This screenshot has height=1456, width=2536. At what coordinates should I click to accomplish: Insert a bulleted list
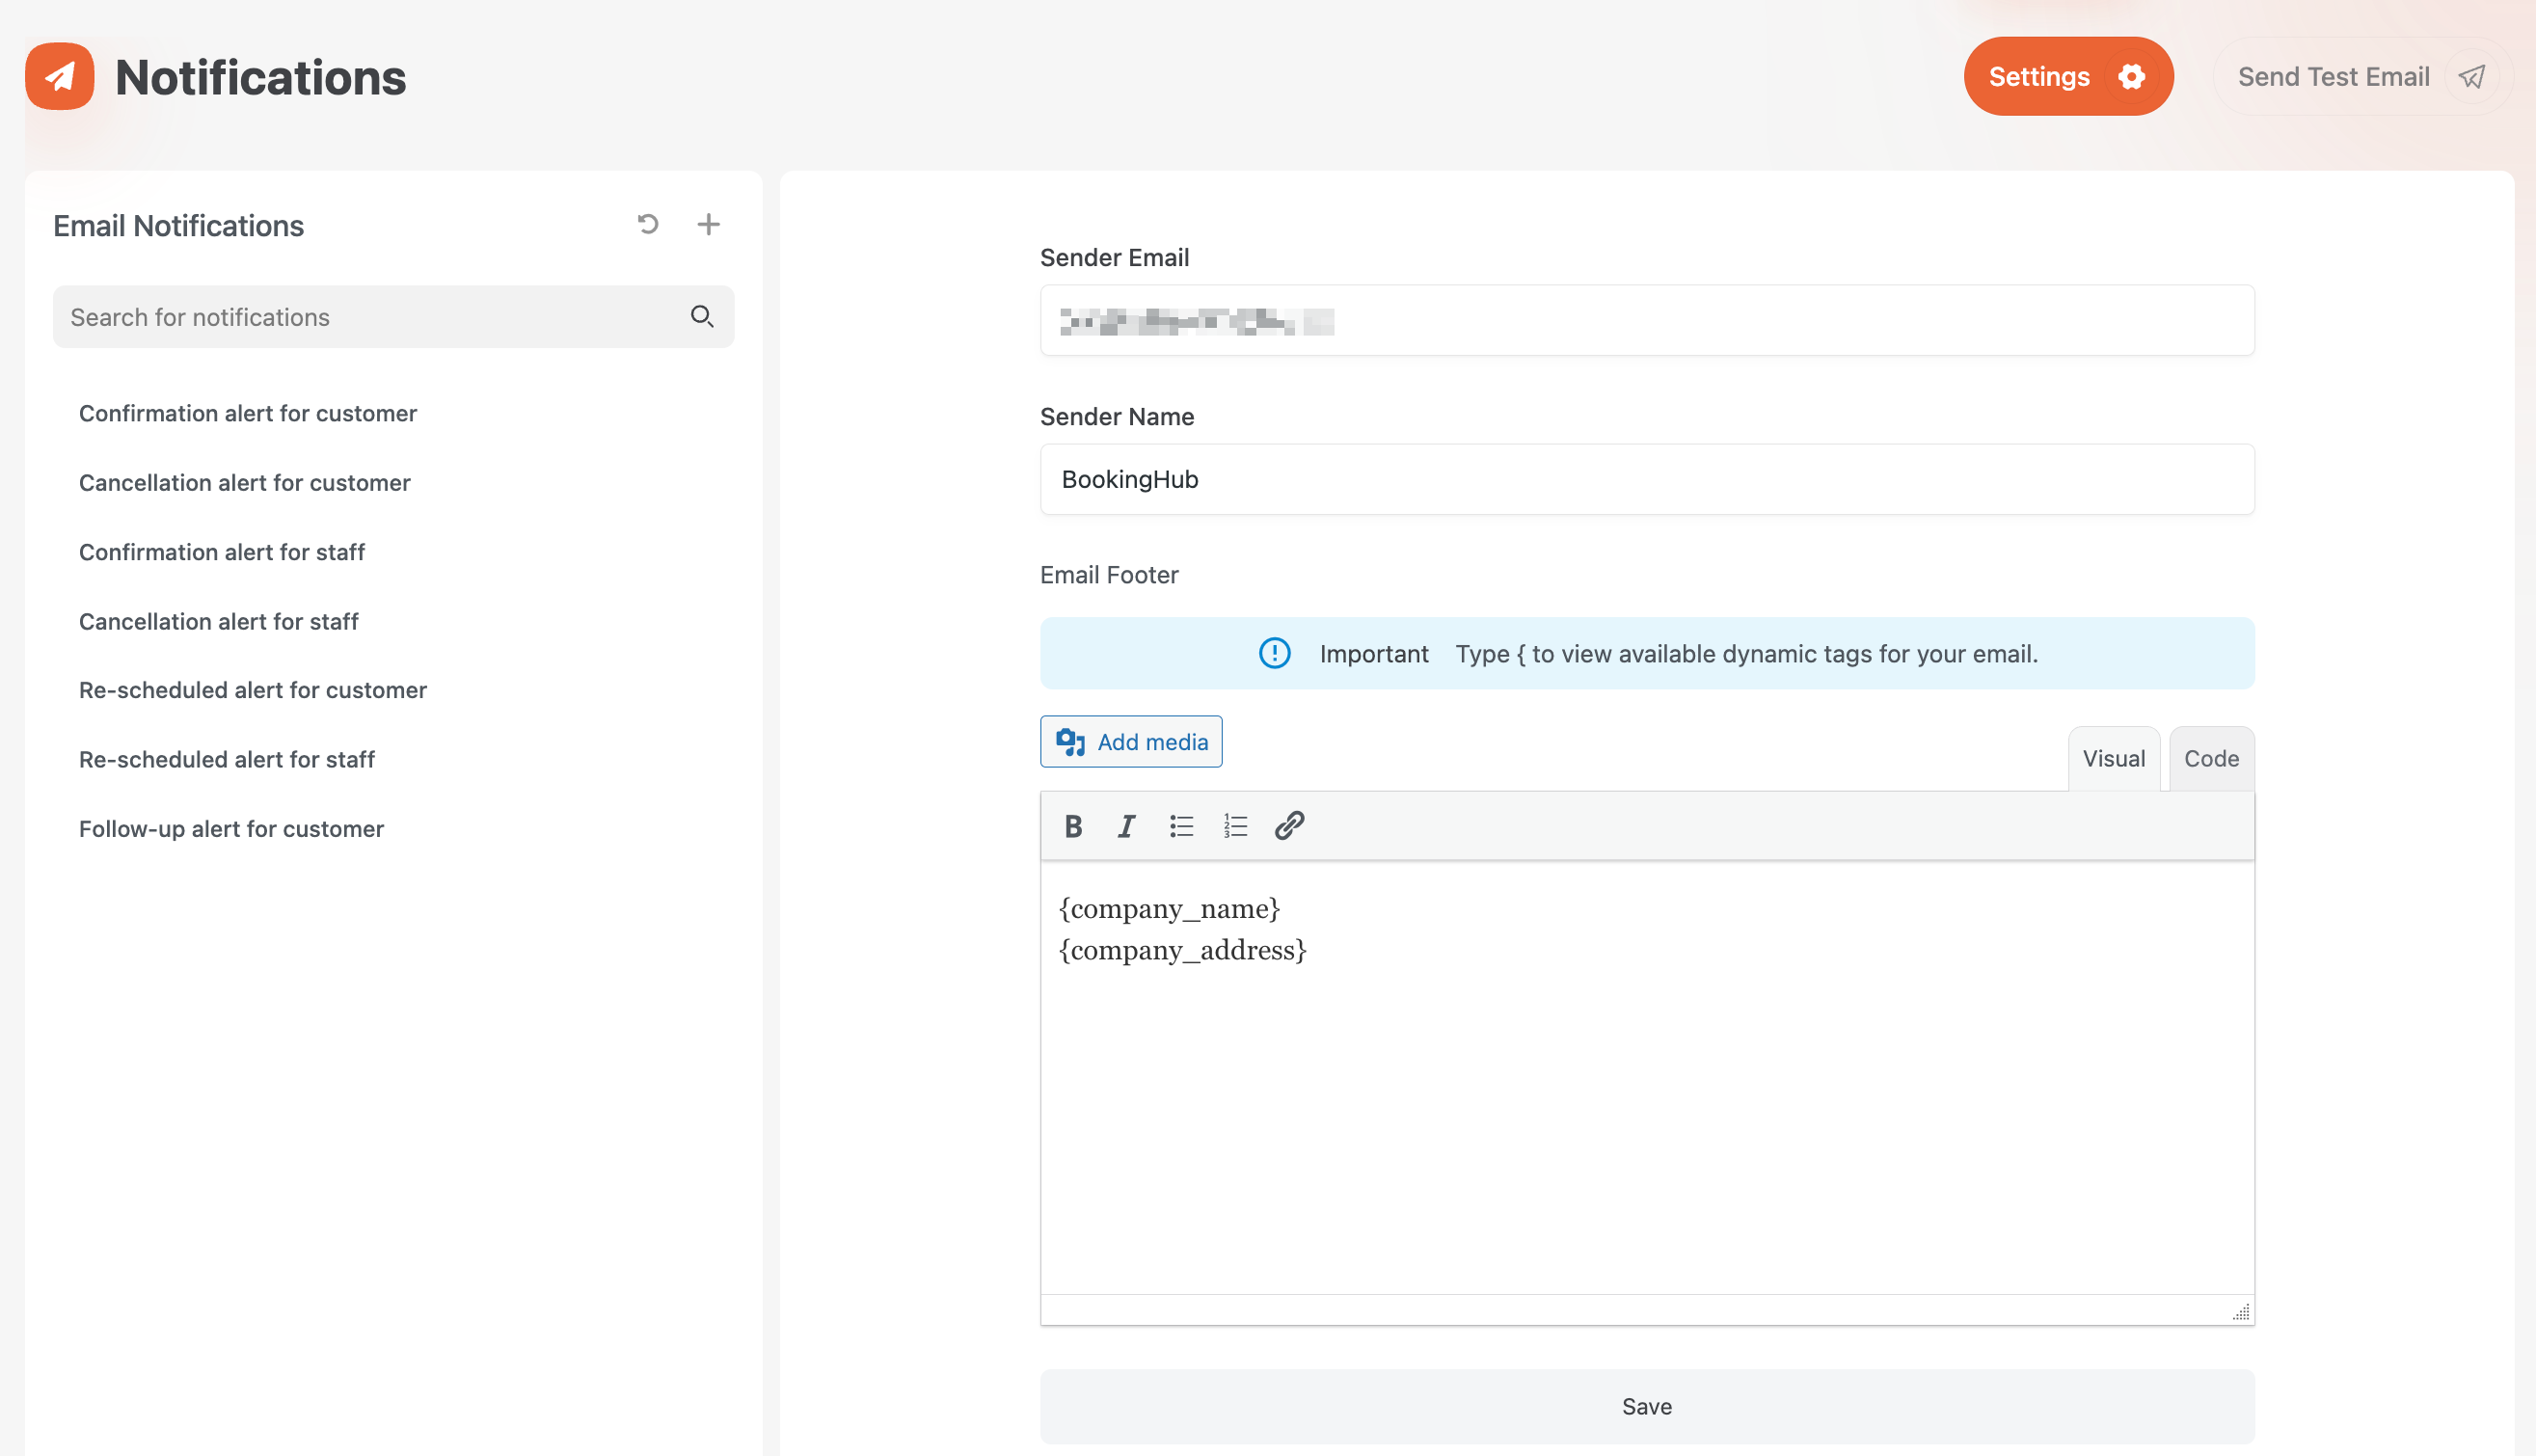1181,826
